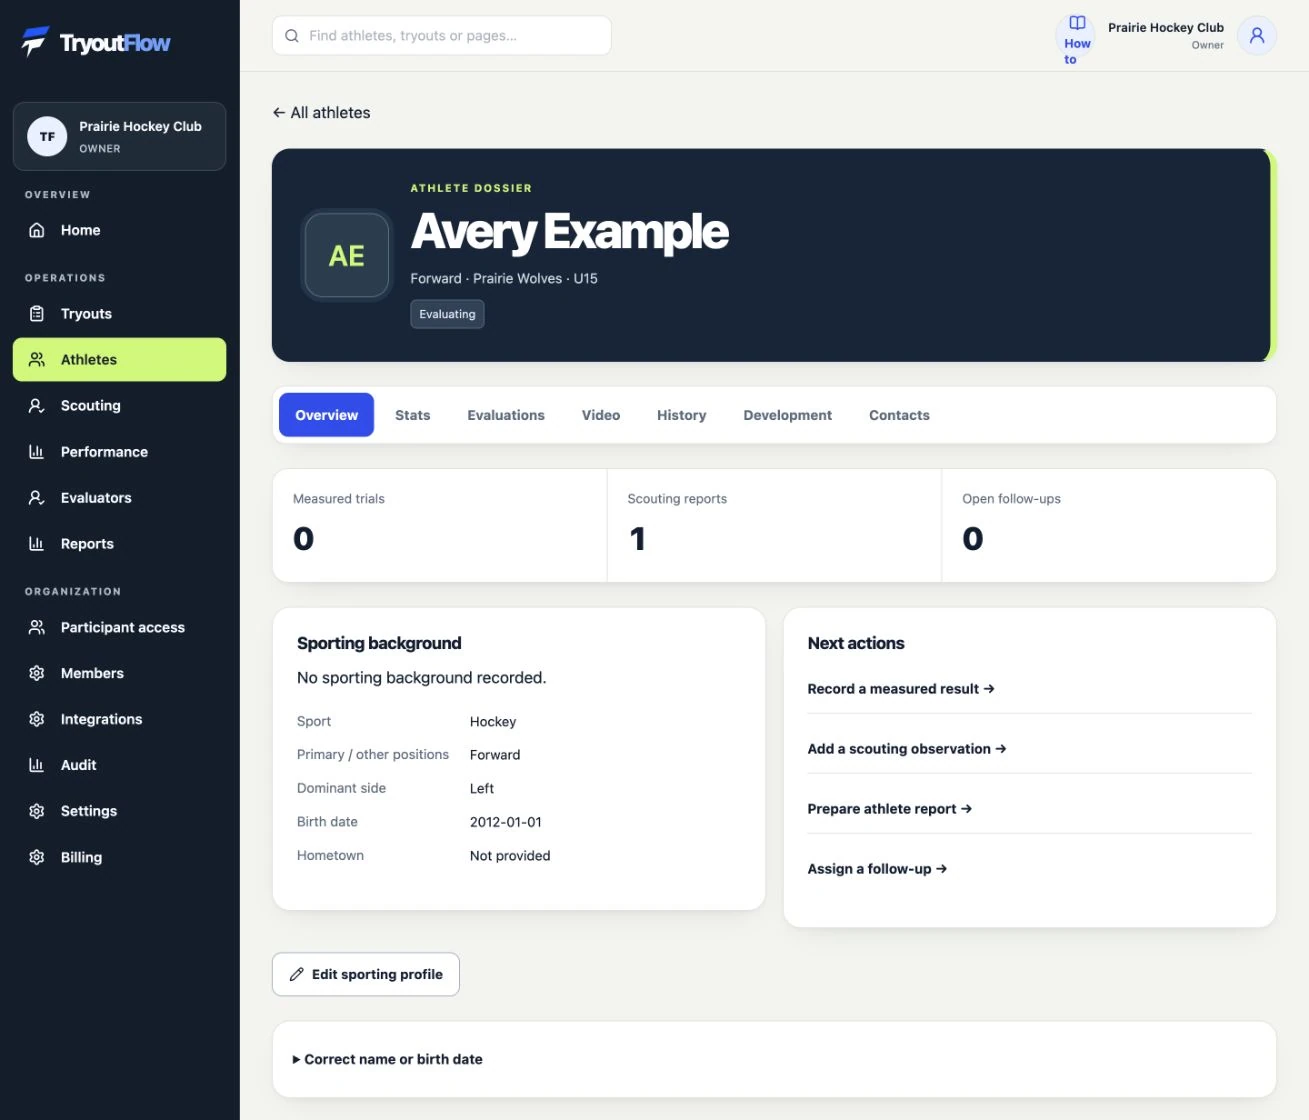Open the Video tab

pos(601,415)
